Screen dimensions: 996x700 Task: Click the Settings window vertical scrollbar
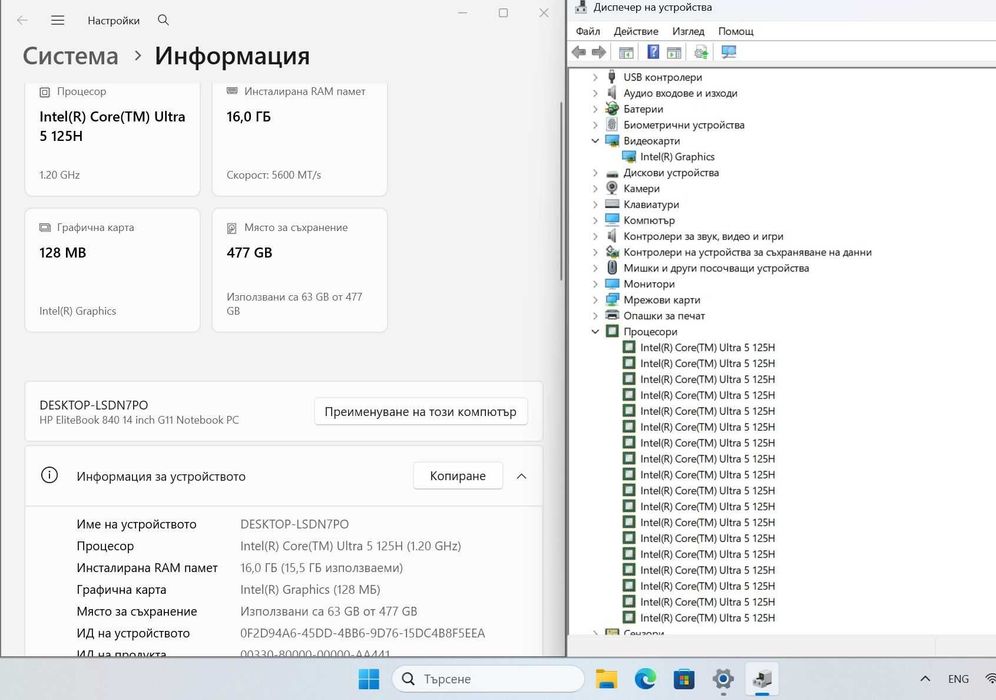(x=561, y=191)
